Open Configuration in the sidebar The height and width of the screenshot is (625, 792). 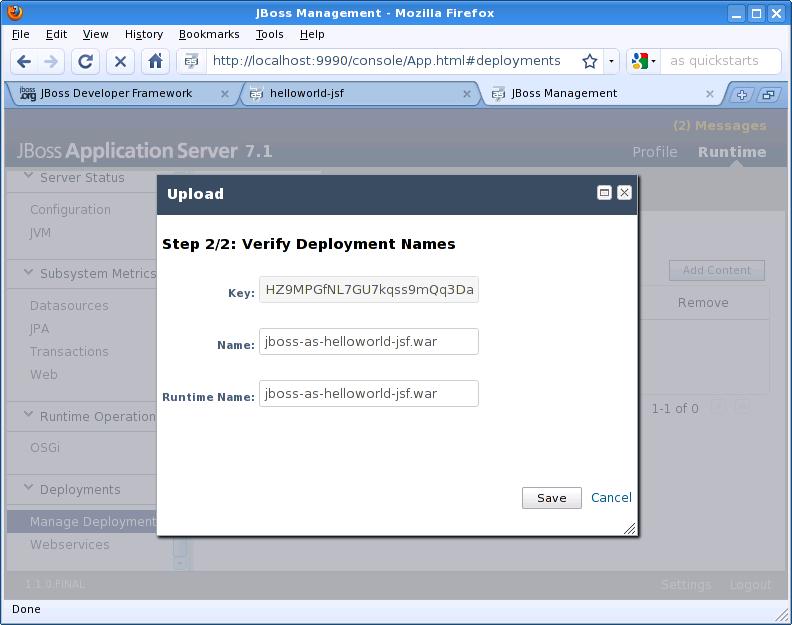coord(70,210)
